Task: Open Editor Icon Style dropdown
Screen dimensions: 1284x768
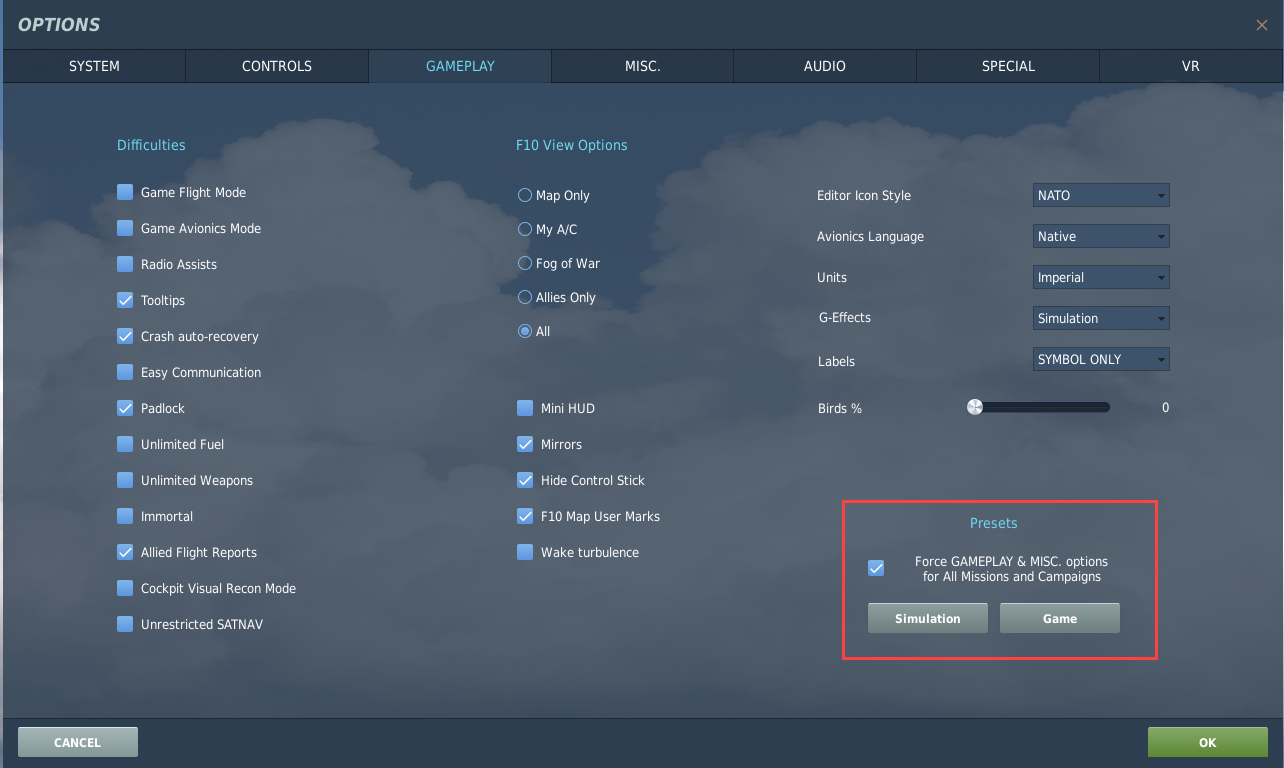Action: [x=1101, y=195]
